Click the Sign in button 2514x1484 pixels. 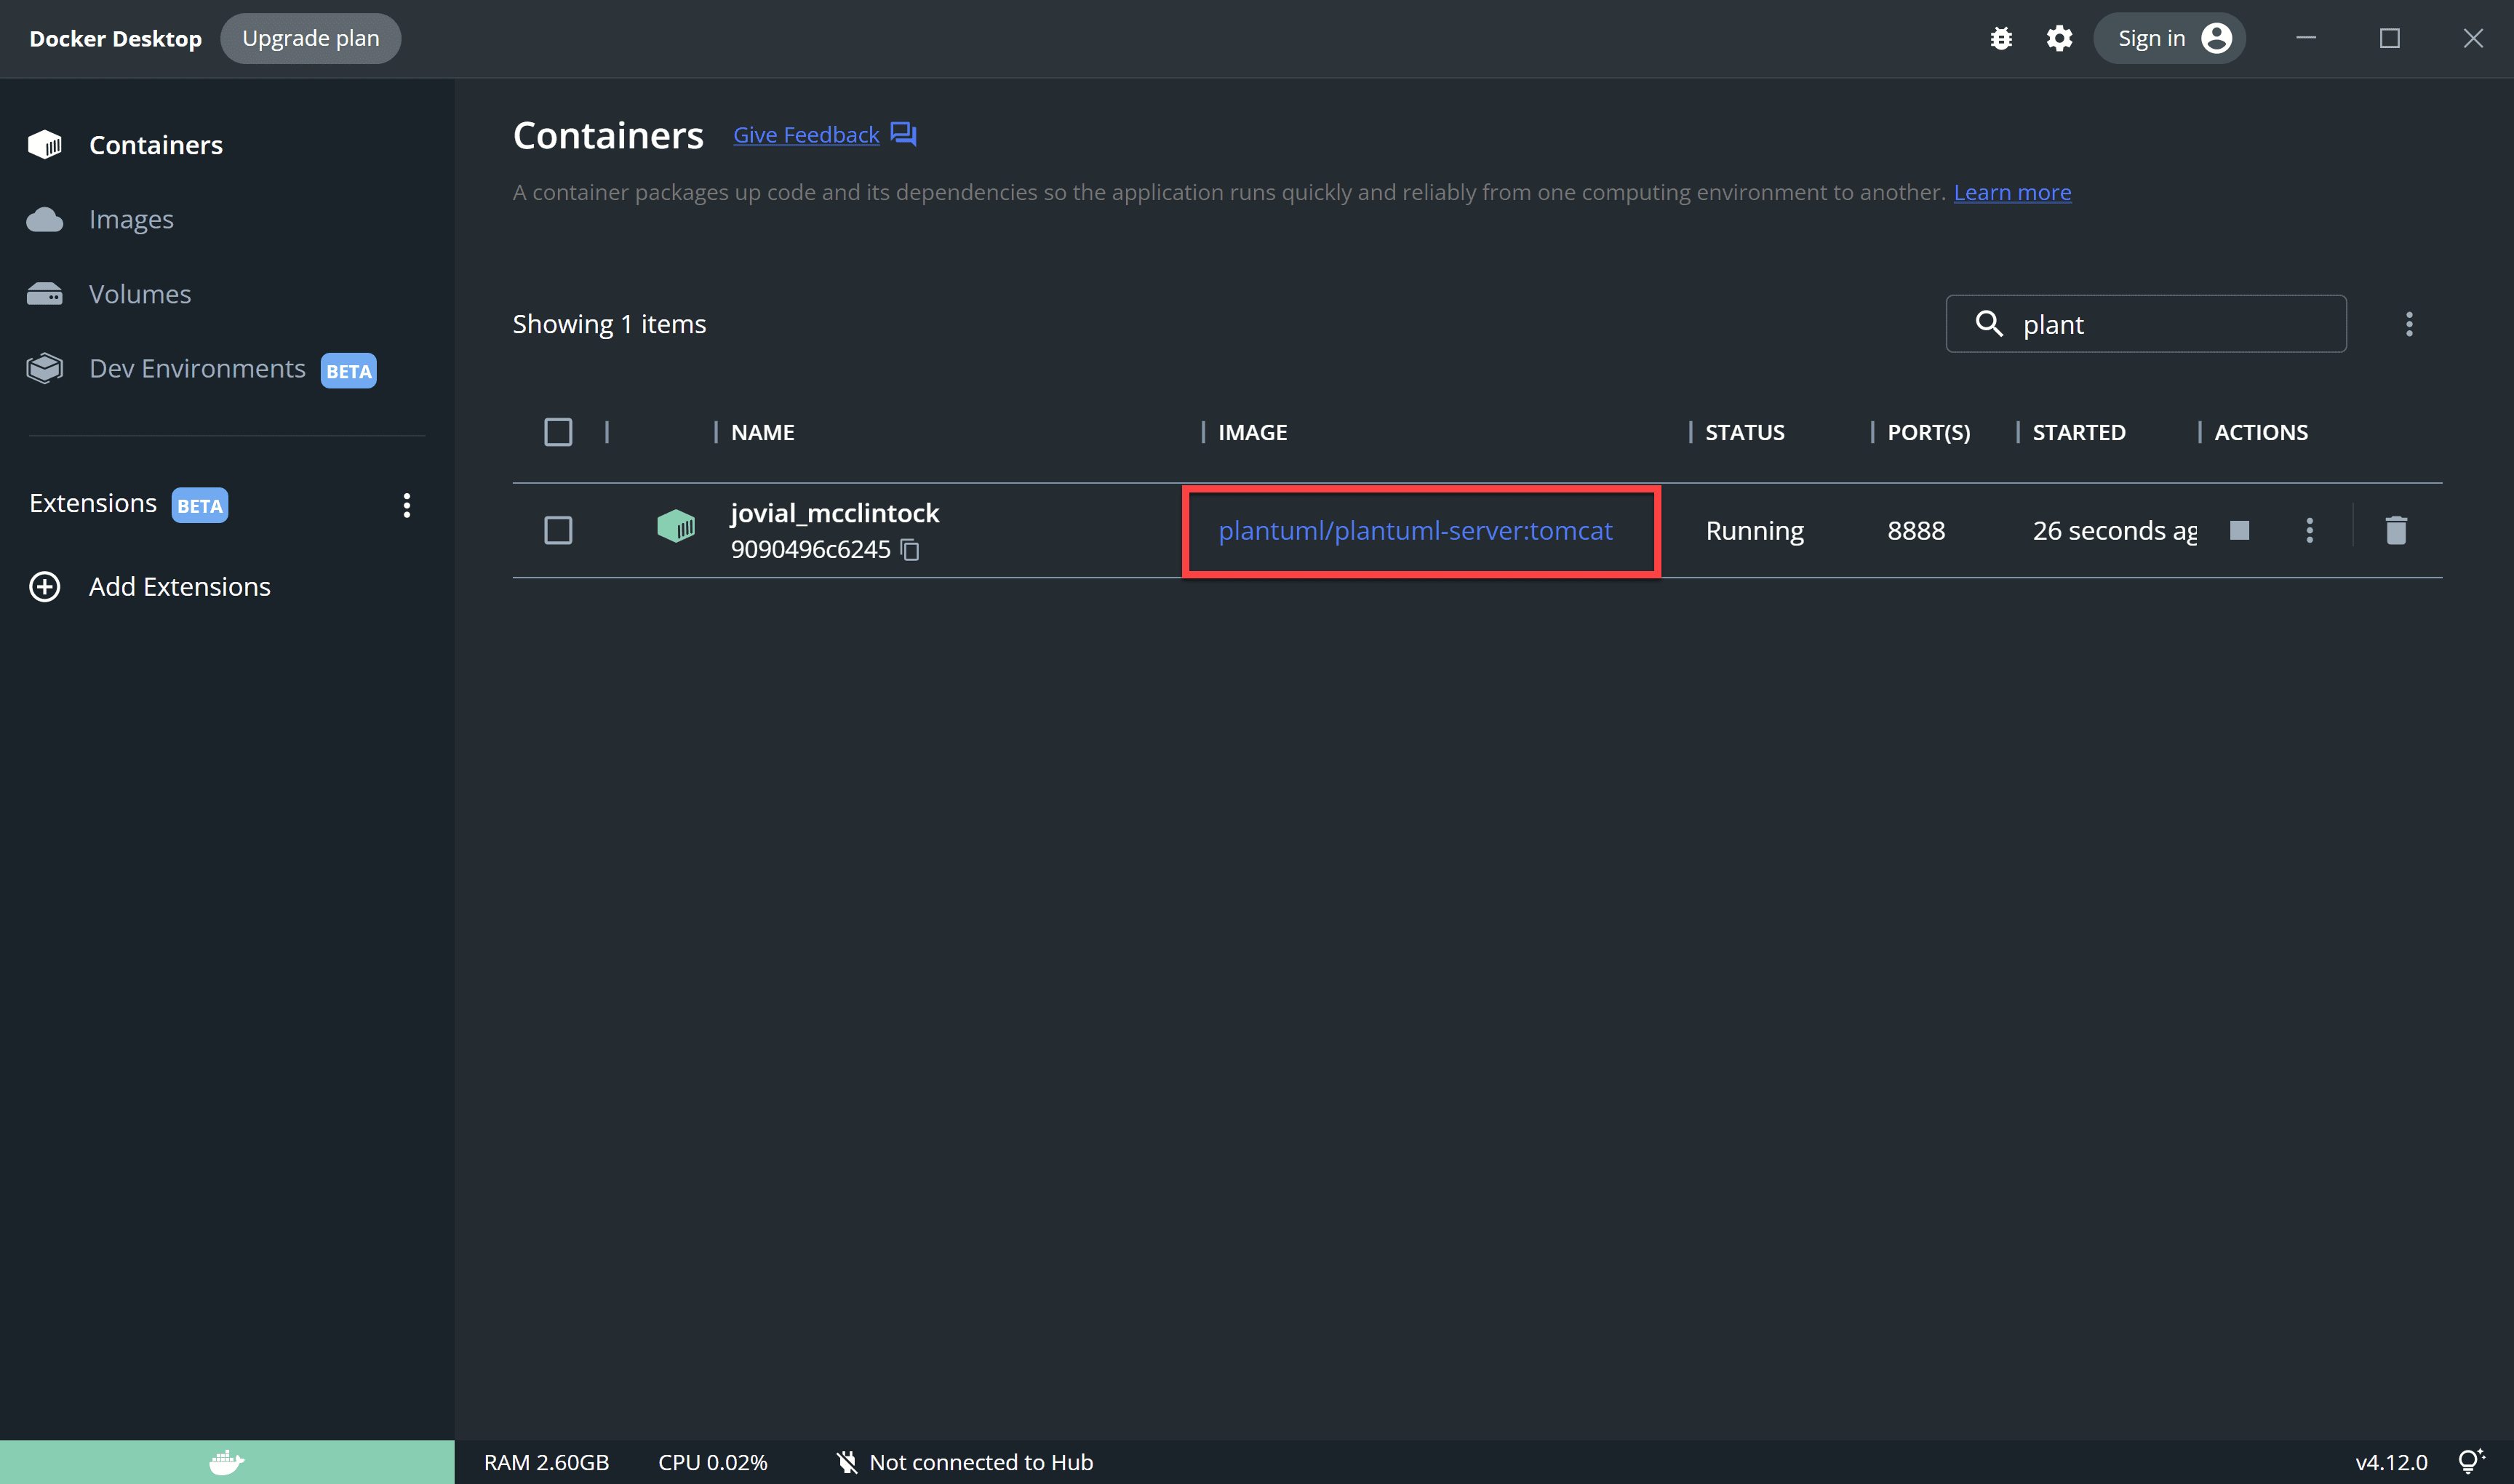pyautogui.click(x=2169, y=37)
